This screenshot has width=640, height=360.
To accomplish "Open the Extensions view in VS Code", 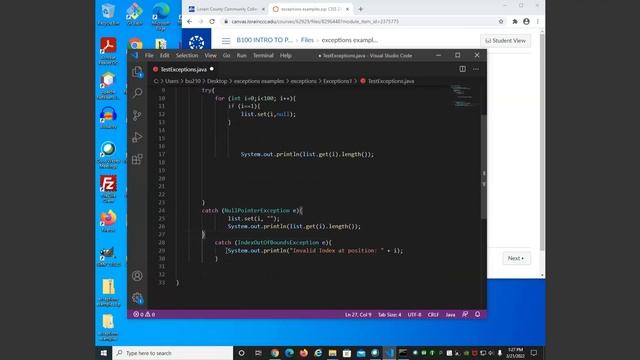I will tap(137, 159).
